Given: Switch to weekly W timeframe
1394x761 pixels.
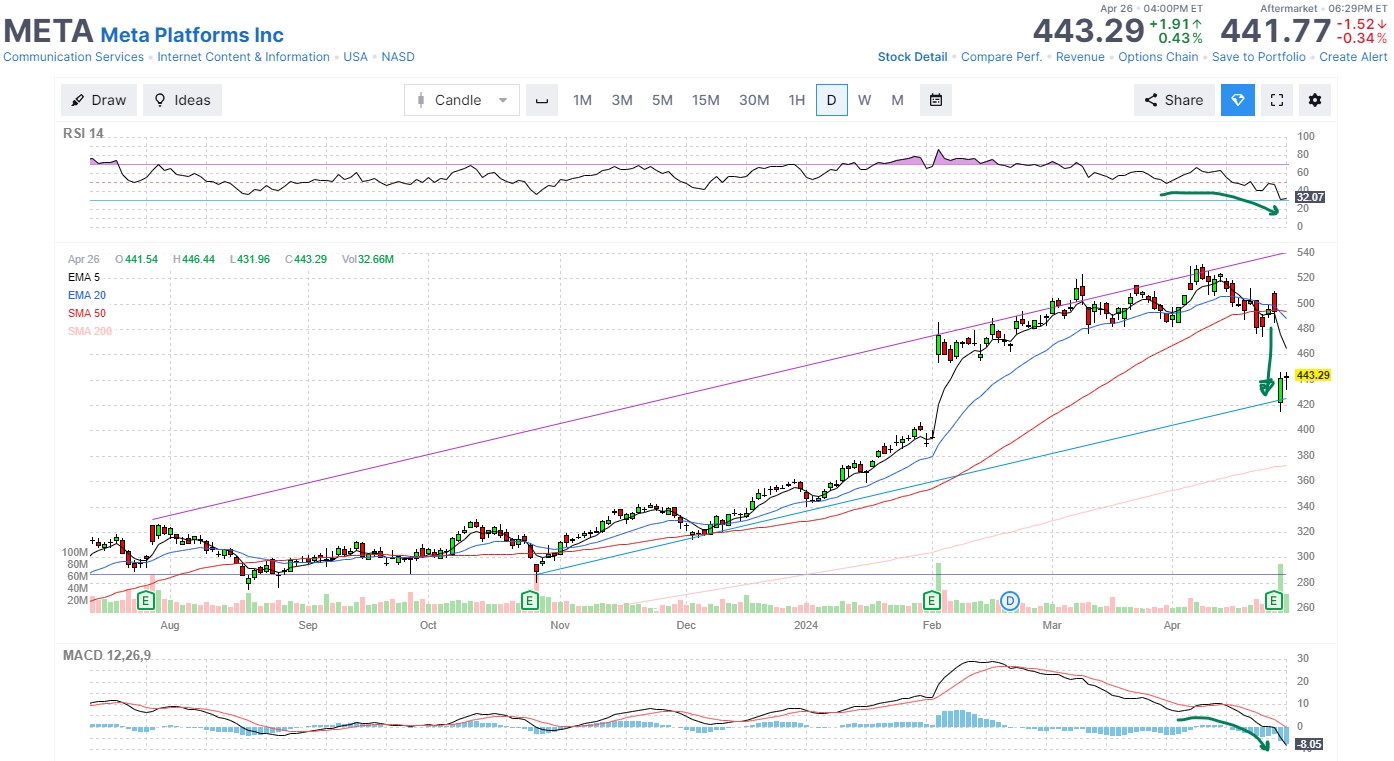Looking at the screenshot, I should 864,100.
